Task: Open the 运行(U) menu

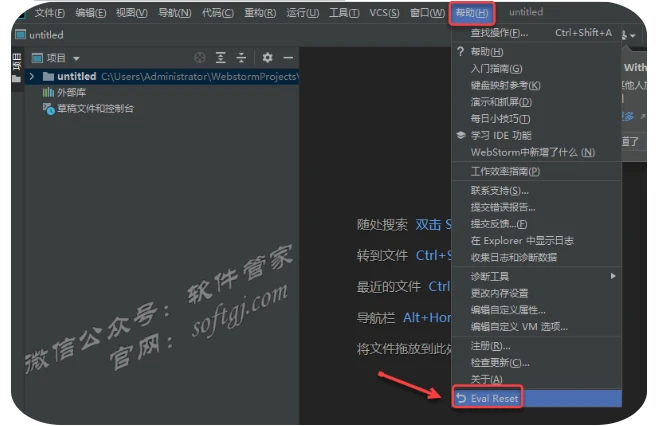Action: click(302, 13)
